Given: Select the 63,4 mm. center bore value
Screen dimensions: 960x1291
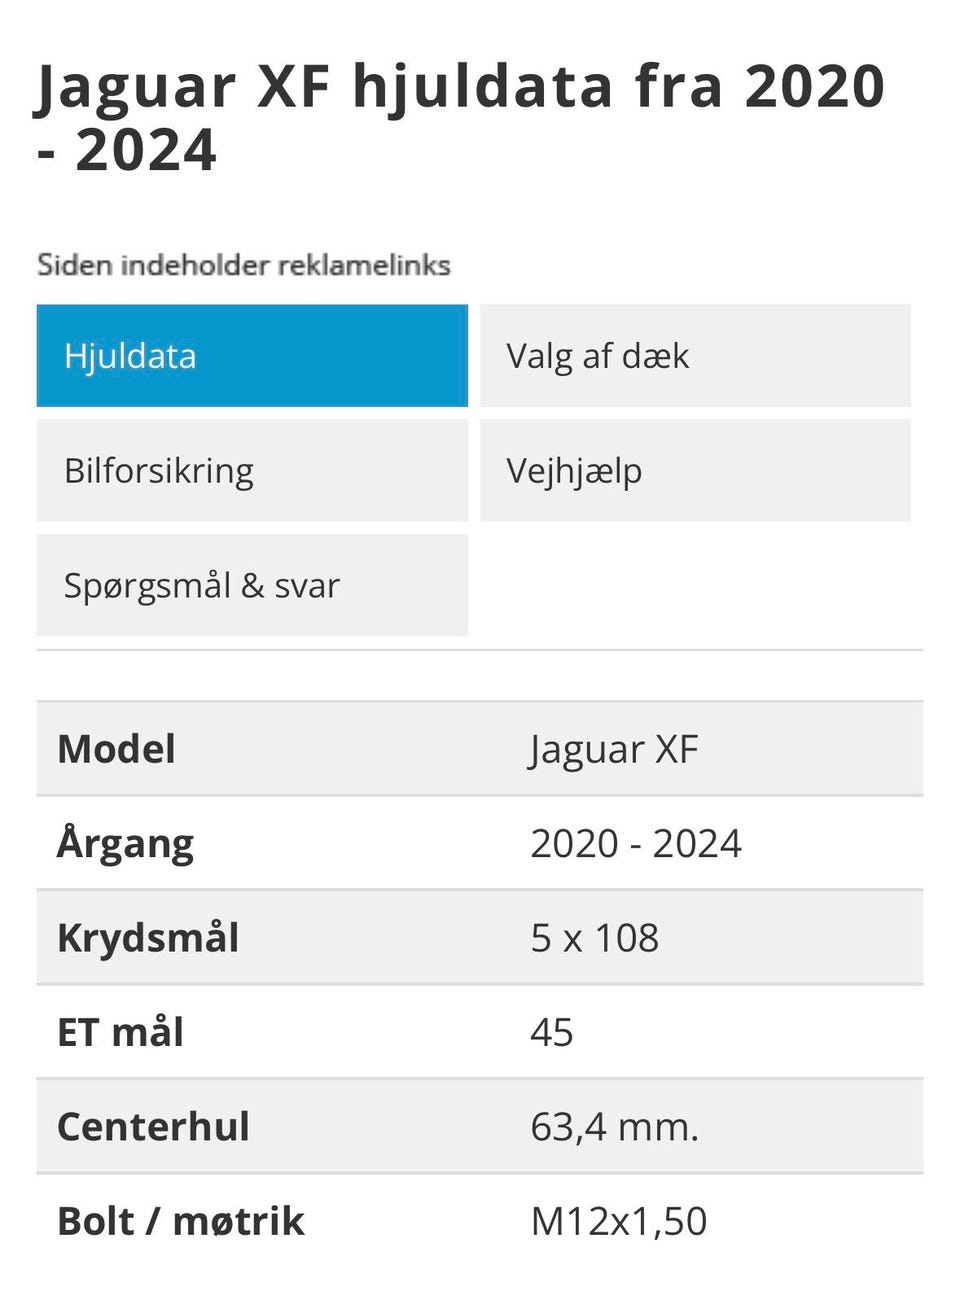Looking at the screenshot, I should [615, 1127].
